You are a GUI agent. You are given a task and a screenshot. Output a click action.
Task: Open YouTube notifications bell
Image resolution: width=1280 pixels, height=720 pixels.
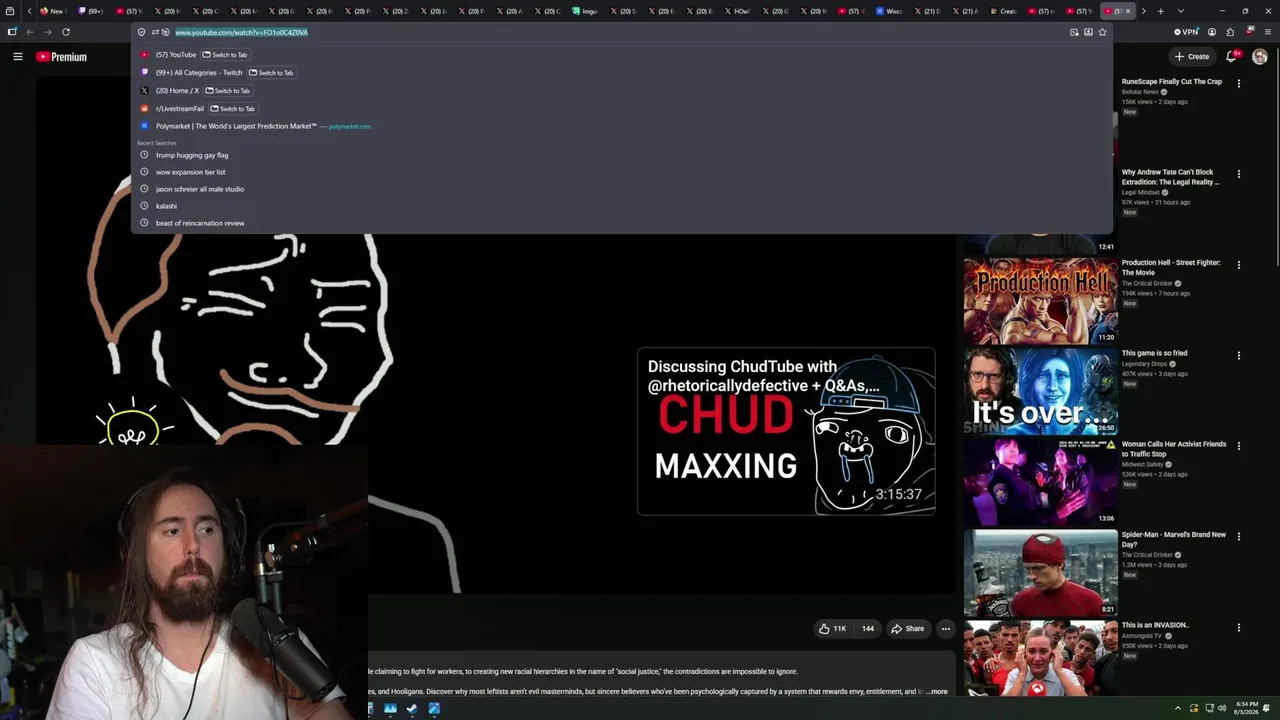tap(1232, 57)
